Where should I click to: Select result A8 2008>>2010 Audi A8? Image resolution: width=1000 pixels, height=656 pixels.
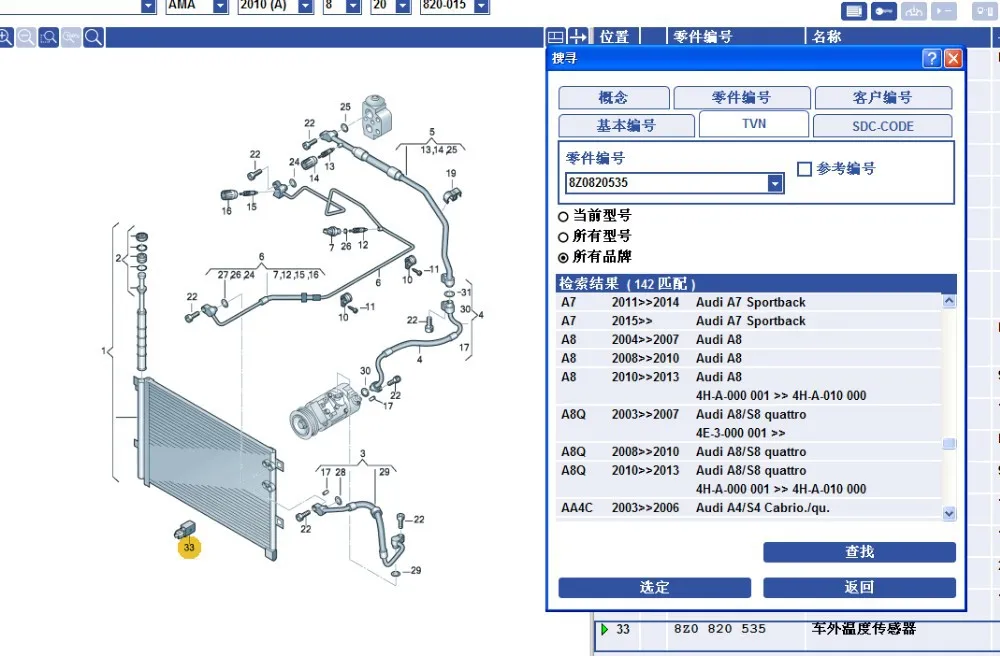point(748,358)
